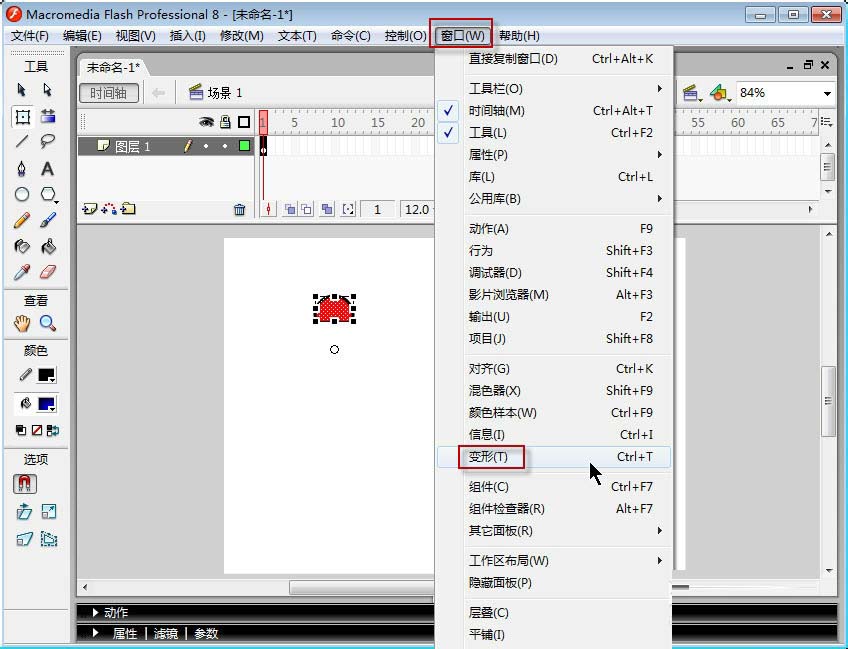Select the Eraser tool
848x649 pixels.
click(x=48, y=272)
